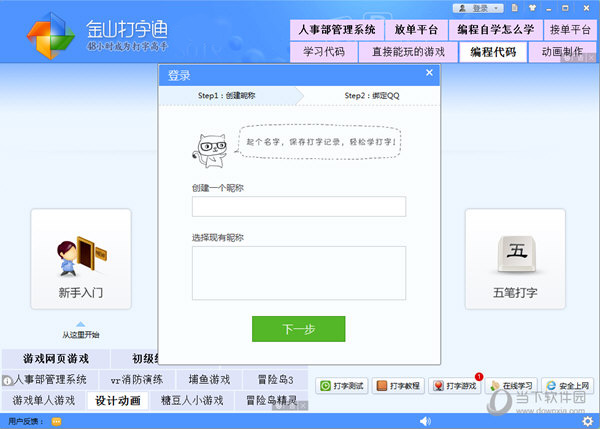Screen dimensions: 600x429
Task: Open the 新手入门 beginner card
Action: click(x=81, y=259)
